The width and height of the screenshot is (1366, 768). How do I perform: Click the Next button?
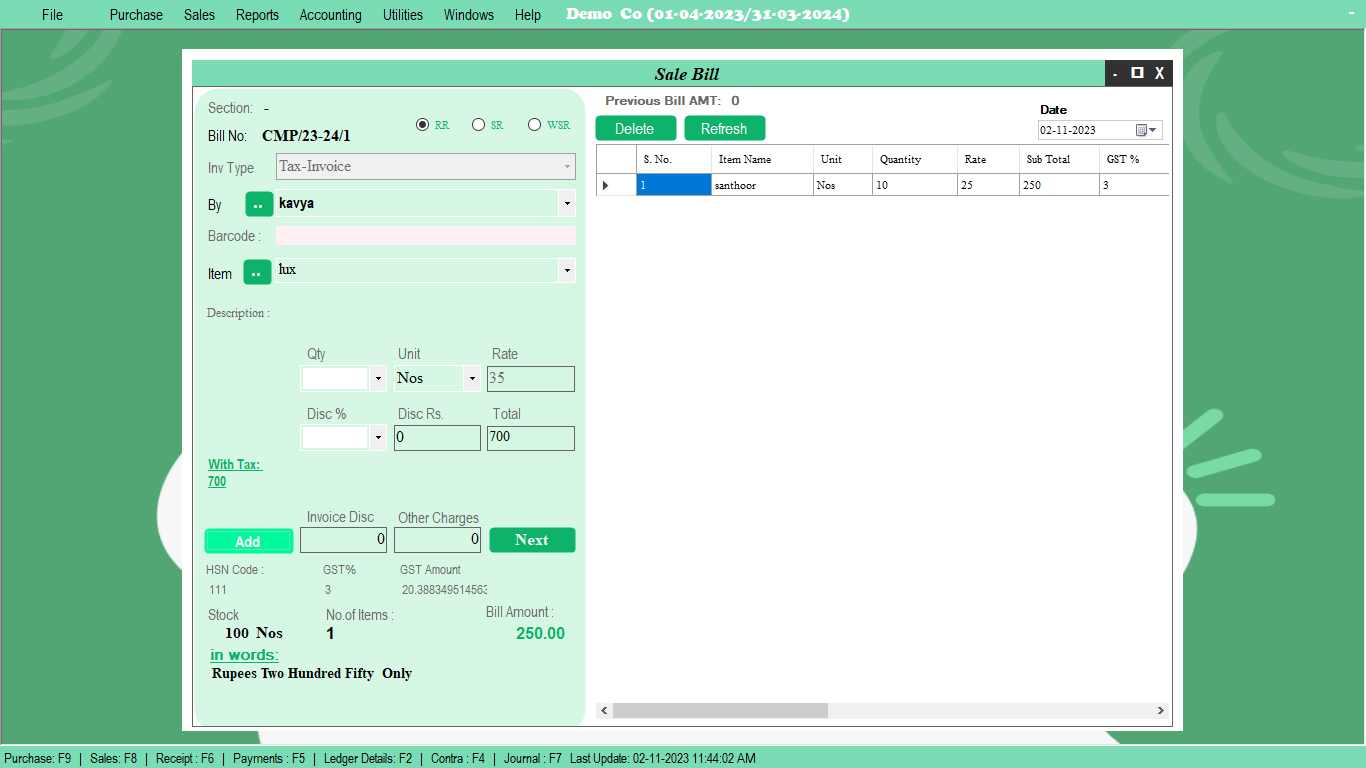[532, 539]
